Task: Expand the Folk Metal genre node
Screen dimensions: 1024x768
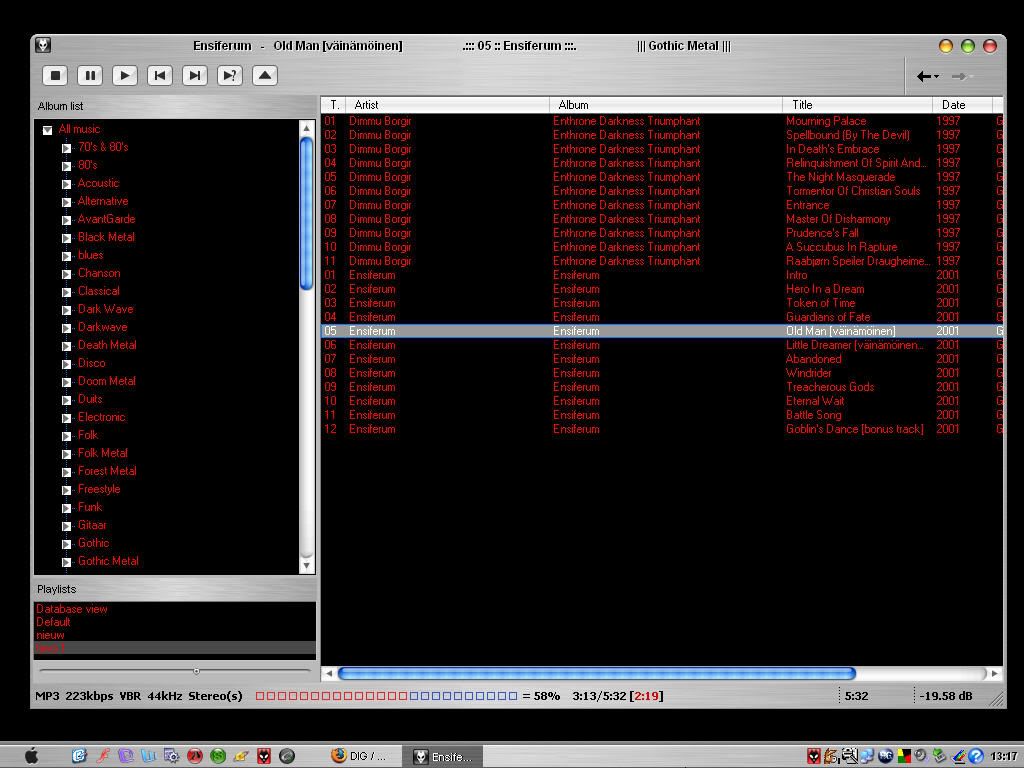Action: click(67, 454)
